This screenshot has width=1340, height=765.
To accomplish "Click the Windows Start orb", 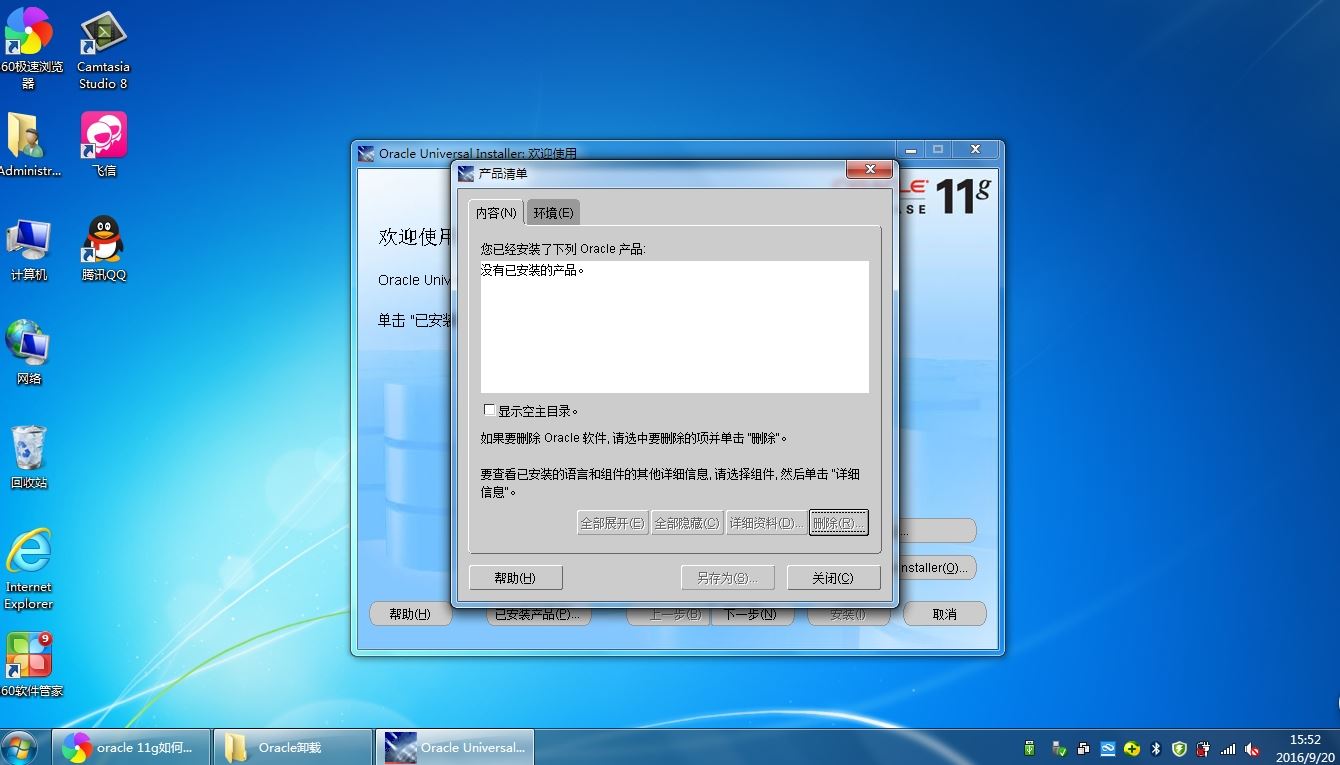I will [19, 747].
